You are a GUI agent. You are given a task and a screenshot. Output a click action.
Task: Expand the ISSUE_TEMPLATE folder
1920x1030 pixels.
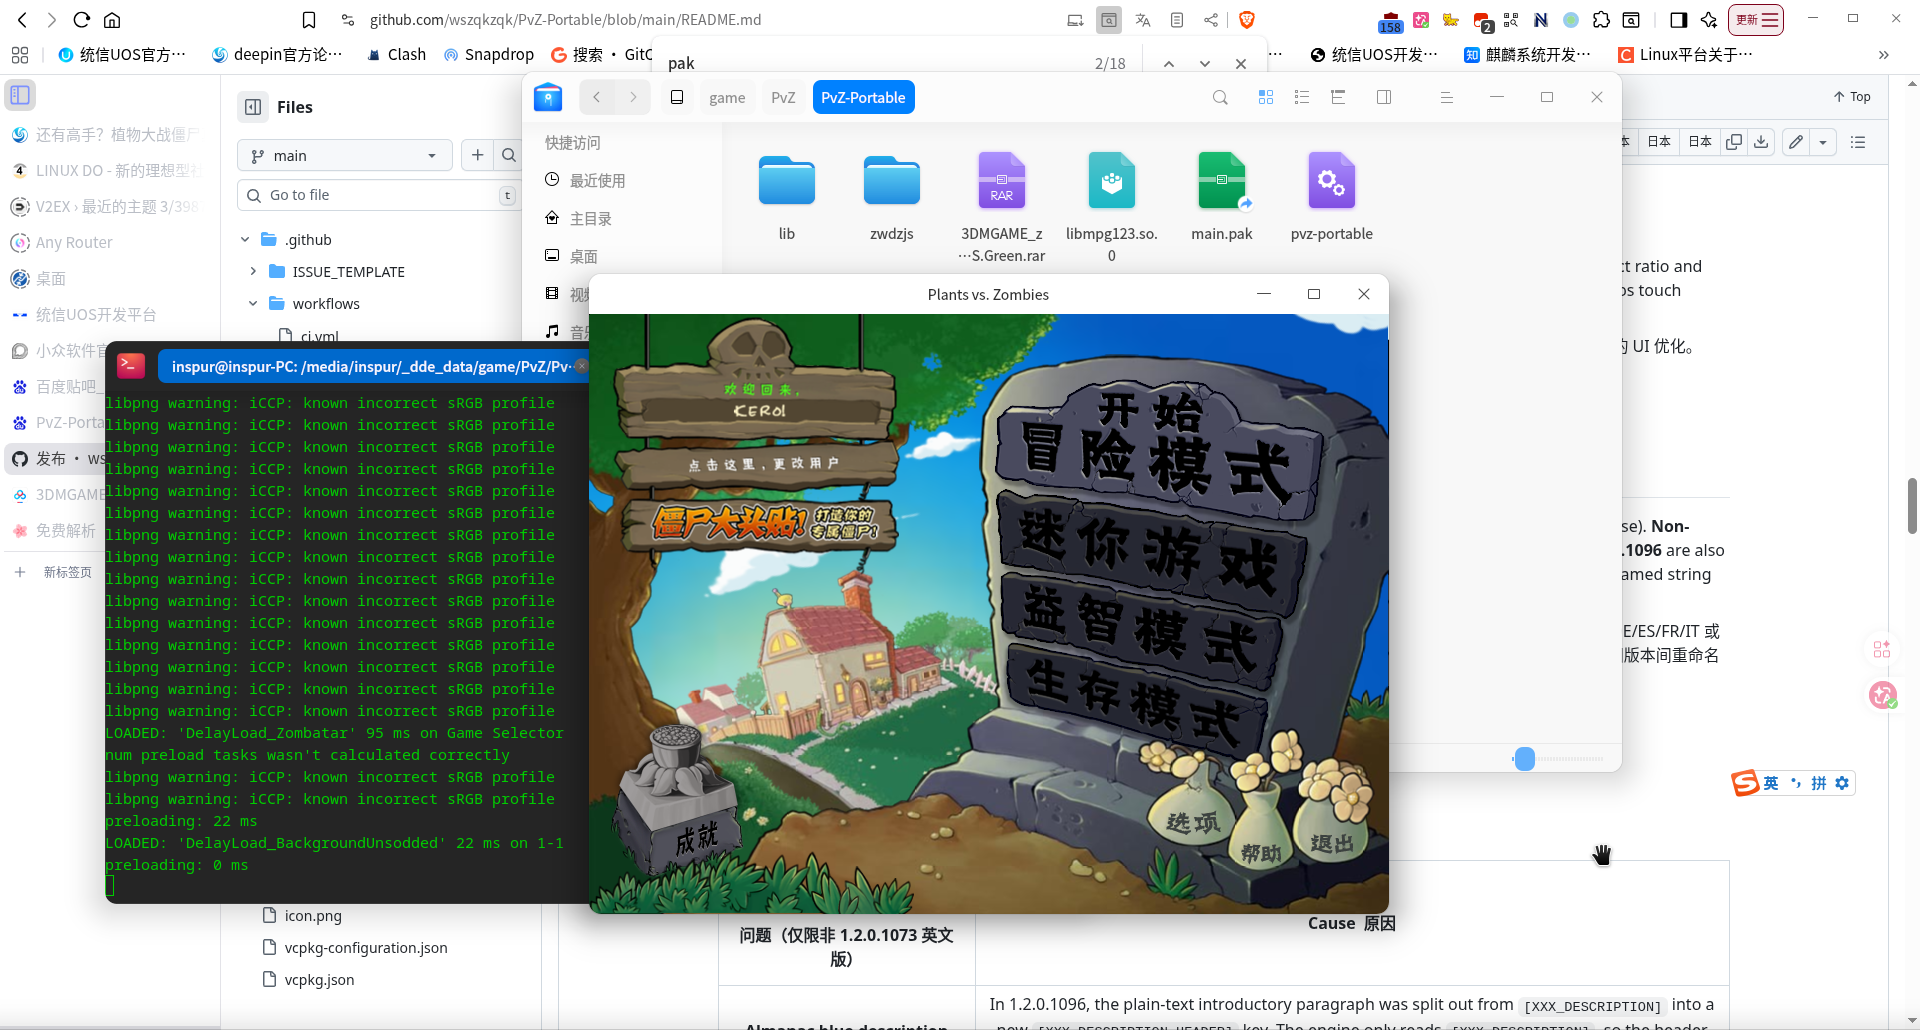tap(254, 271)
